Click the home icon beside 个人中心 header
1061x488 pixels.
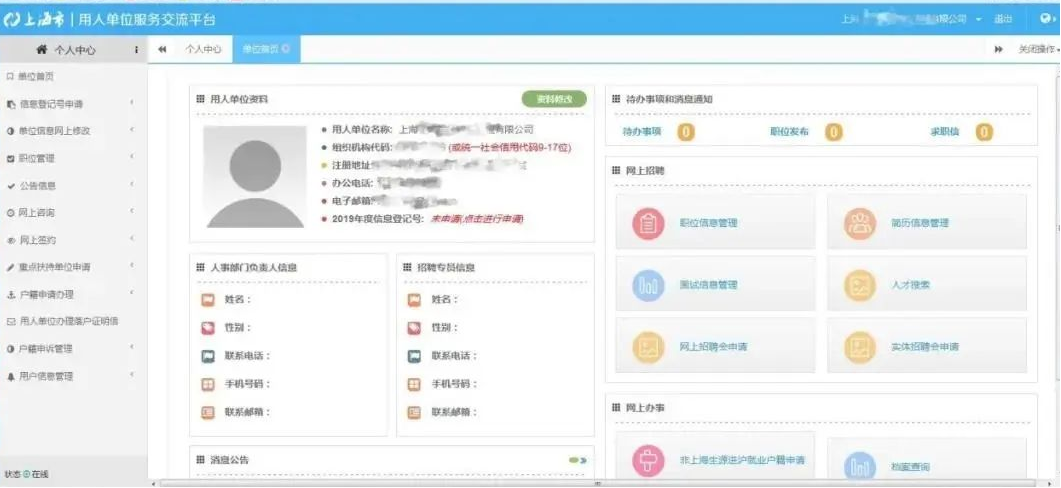[42, 49]
